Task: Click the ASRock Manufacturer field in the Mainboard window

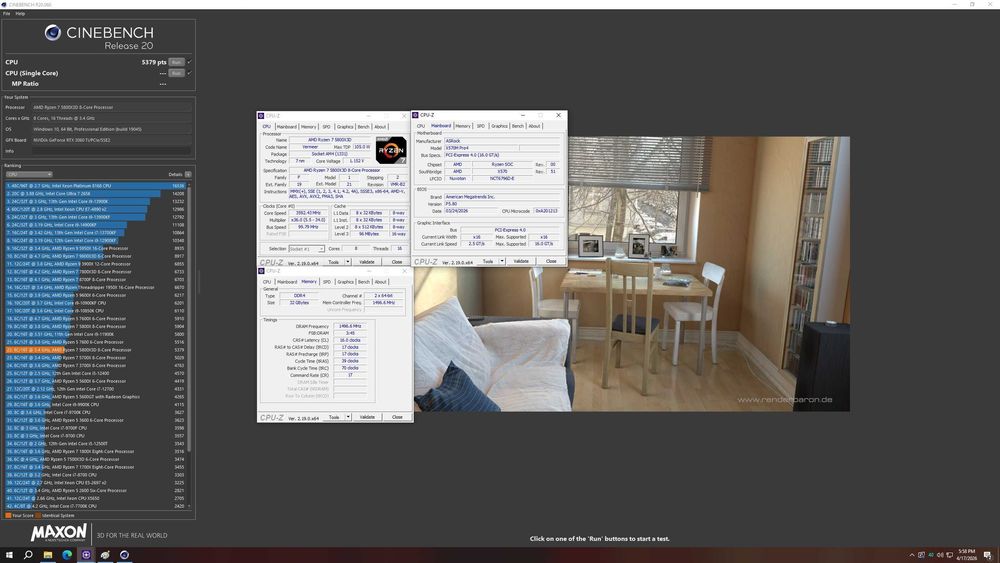Action: point(503,141)
